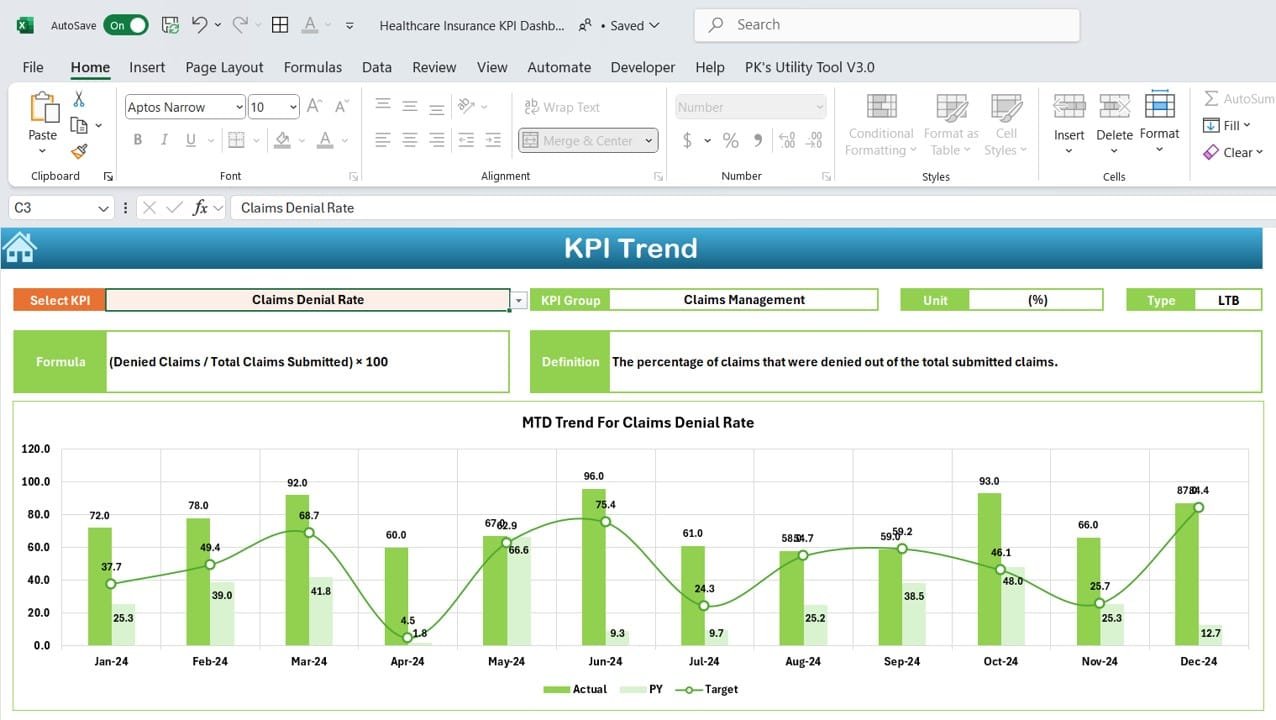Open the Select KPI dropdown arrow

pos(518,300)
